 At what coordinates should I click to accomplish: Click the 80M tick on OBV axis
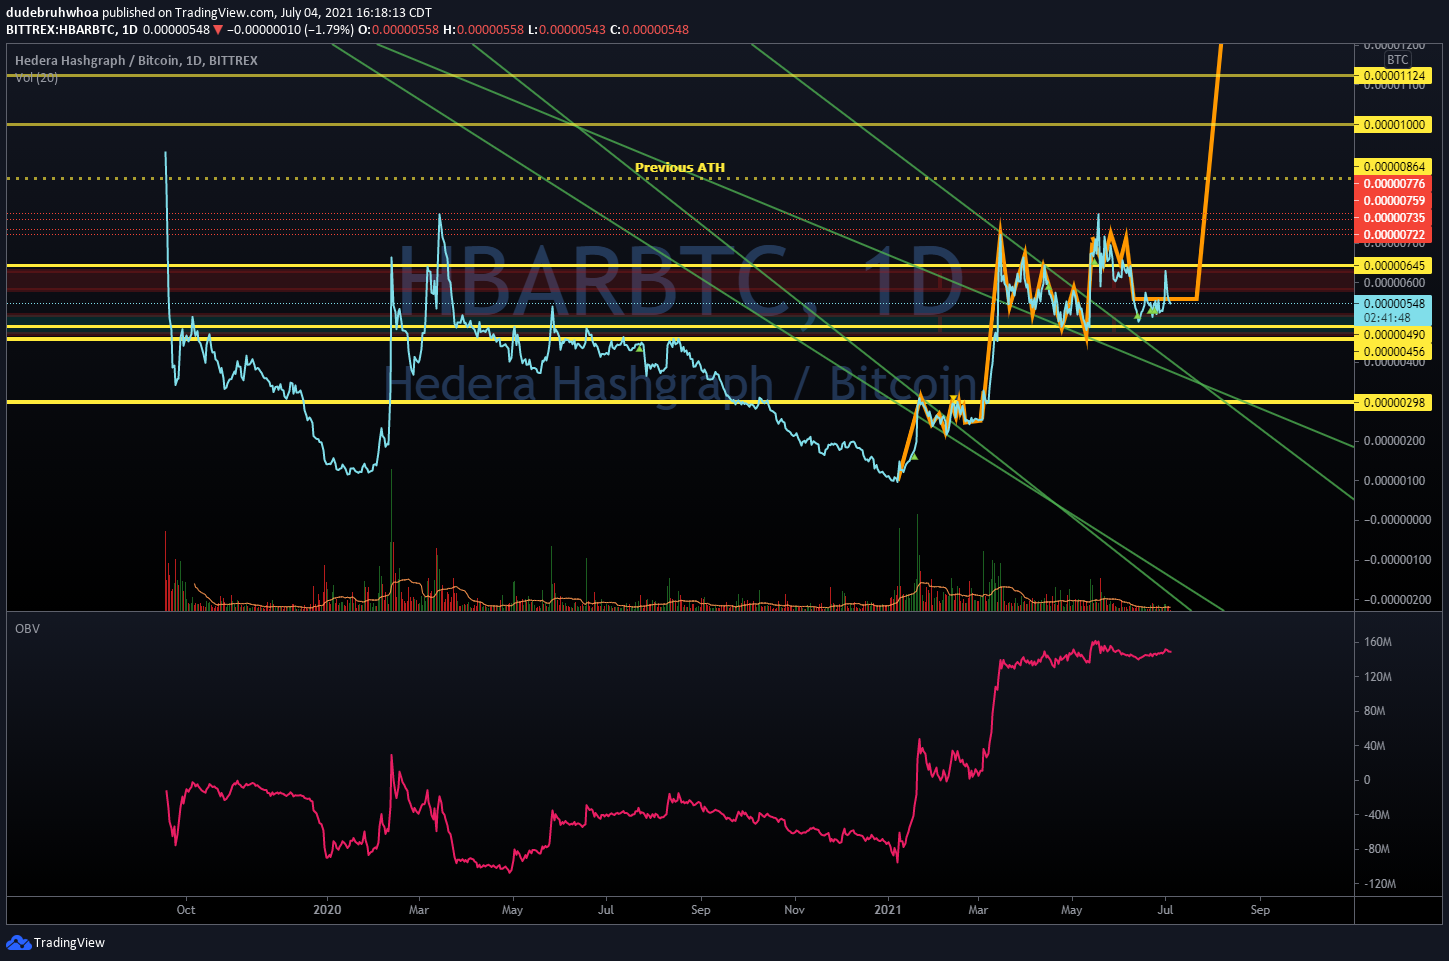click(1375, 711)
